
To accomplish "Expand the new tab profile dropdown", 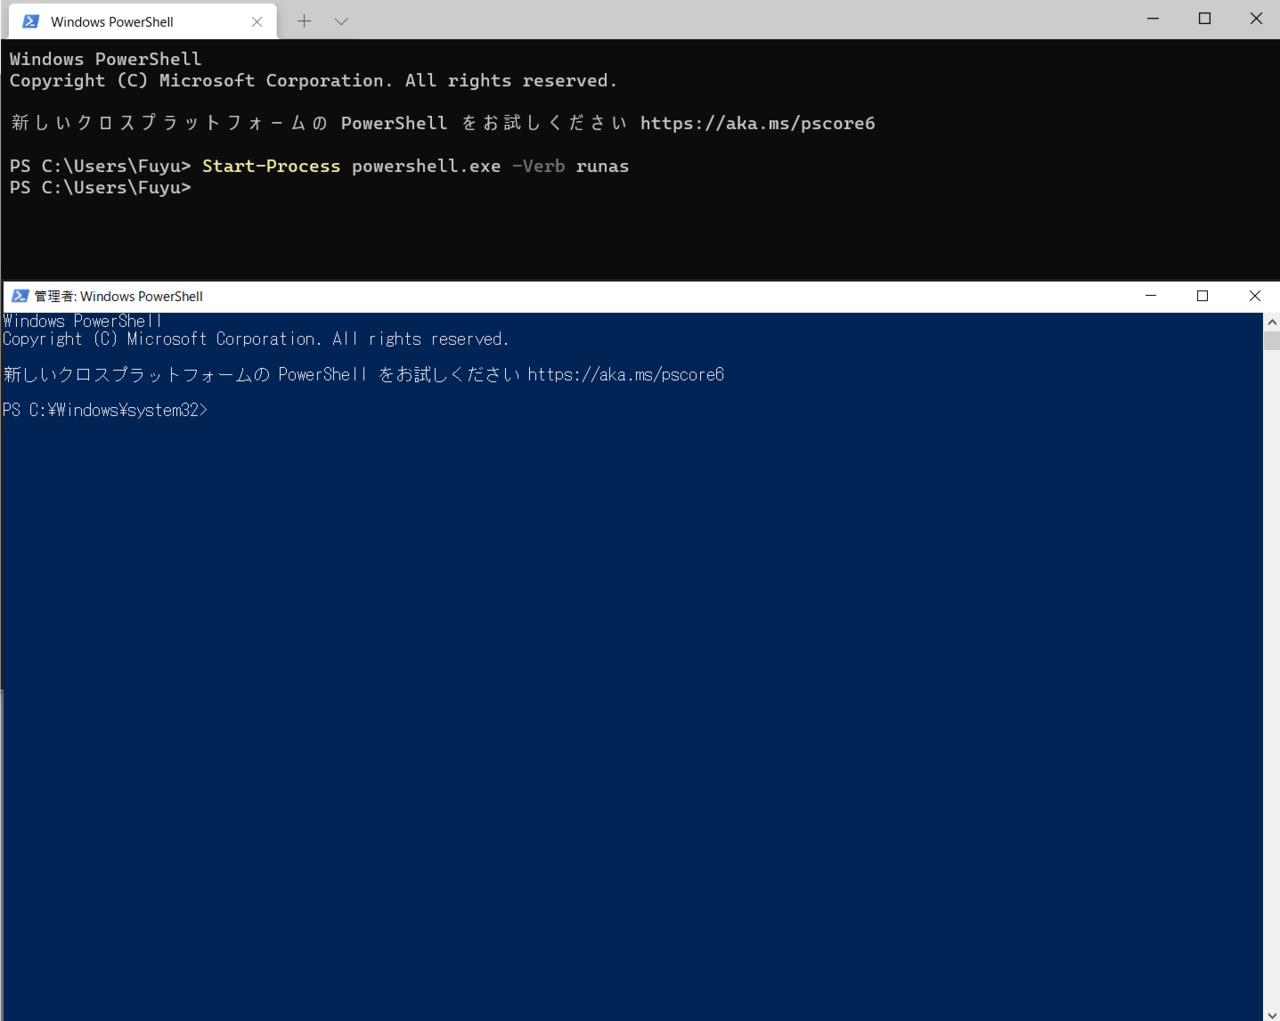I will point(341,21).
